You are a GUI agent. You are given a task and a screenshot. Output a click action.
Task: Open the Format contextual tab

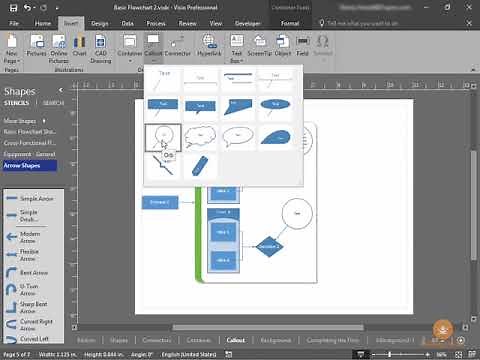click(290, 23)
